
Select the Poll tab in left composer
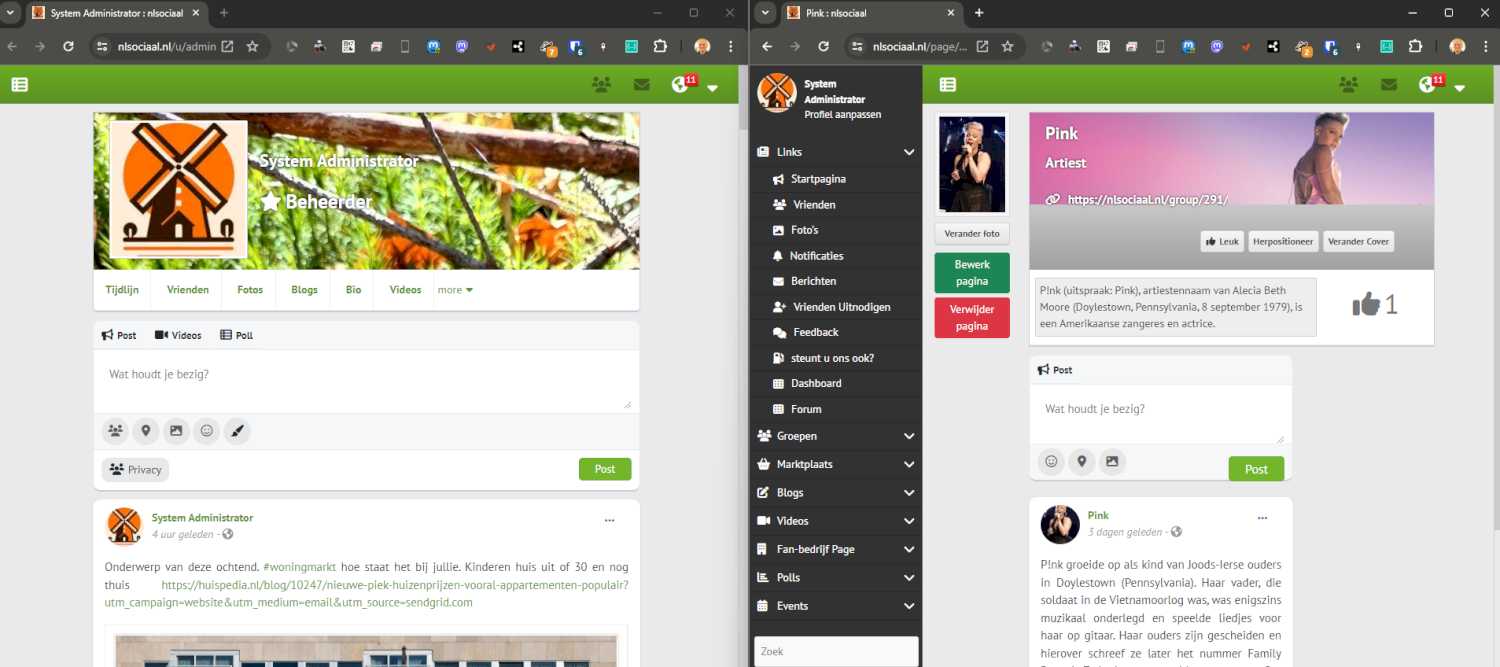point(237,335)
